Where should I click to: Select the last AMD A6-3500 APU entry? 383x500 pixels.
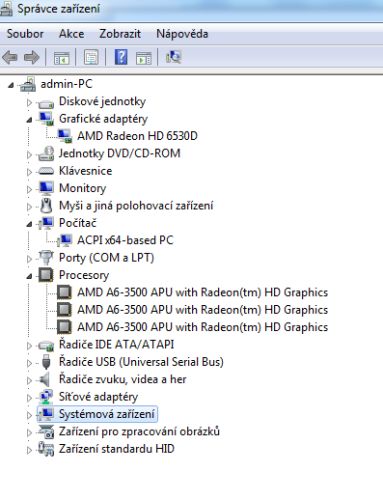pyautogui.click(x=202, y=327)
